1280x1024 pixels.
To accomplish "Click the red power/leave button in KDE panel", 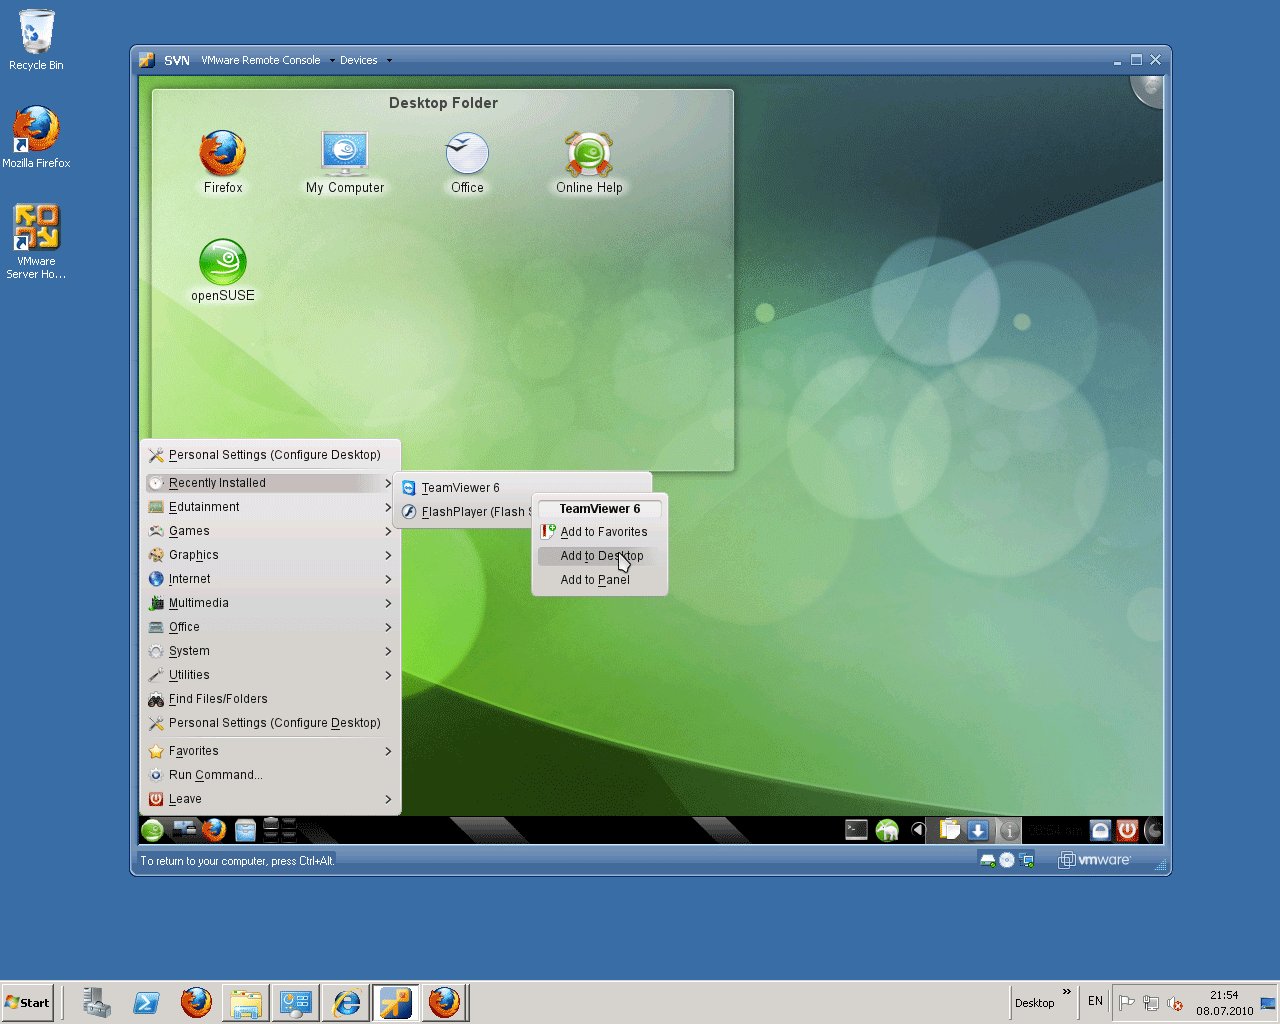I will click(1127, 830).
